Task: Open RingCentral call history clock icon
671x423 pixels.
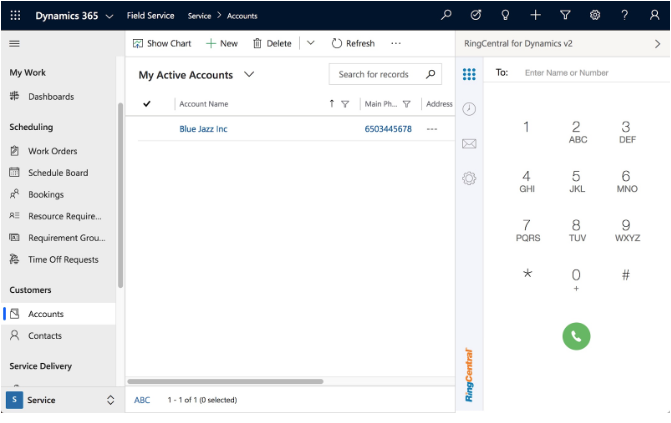Action: [x=469, y=109]
